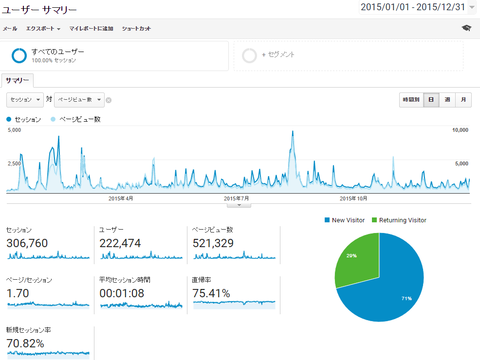Click the bounce rate sparkline under 75.41%

(234, 304)
